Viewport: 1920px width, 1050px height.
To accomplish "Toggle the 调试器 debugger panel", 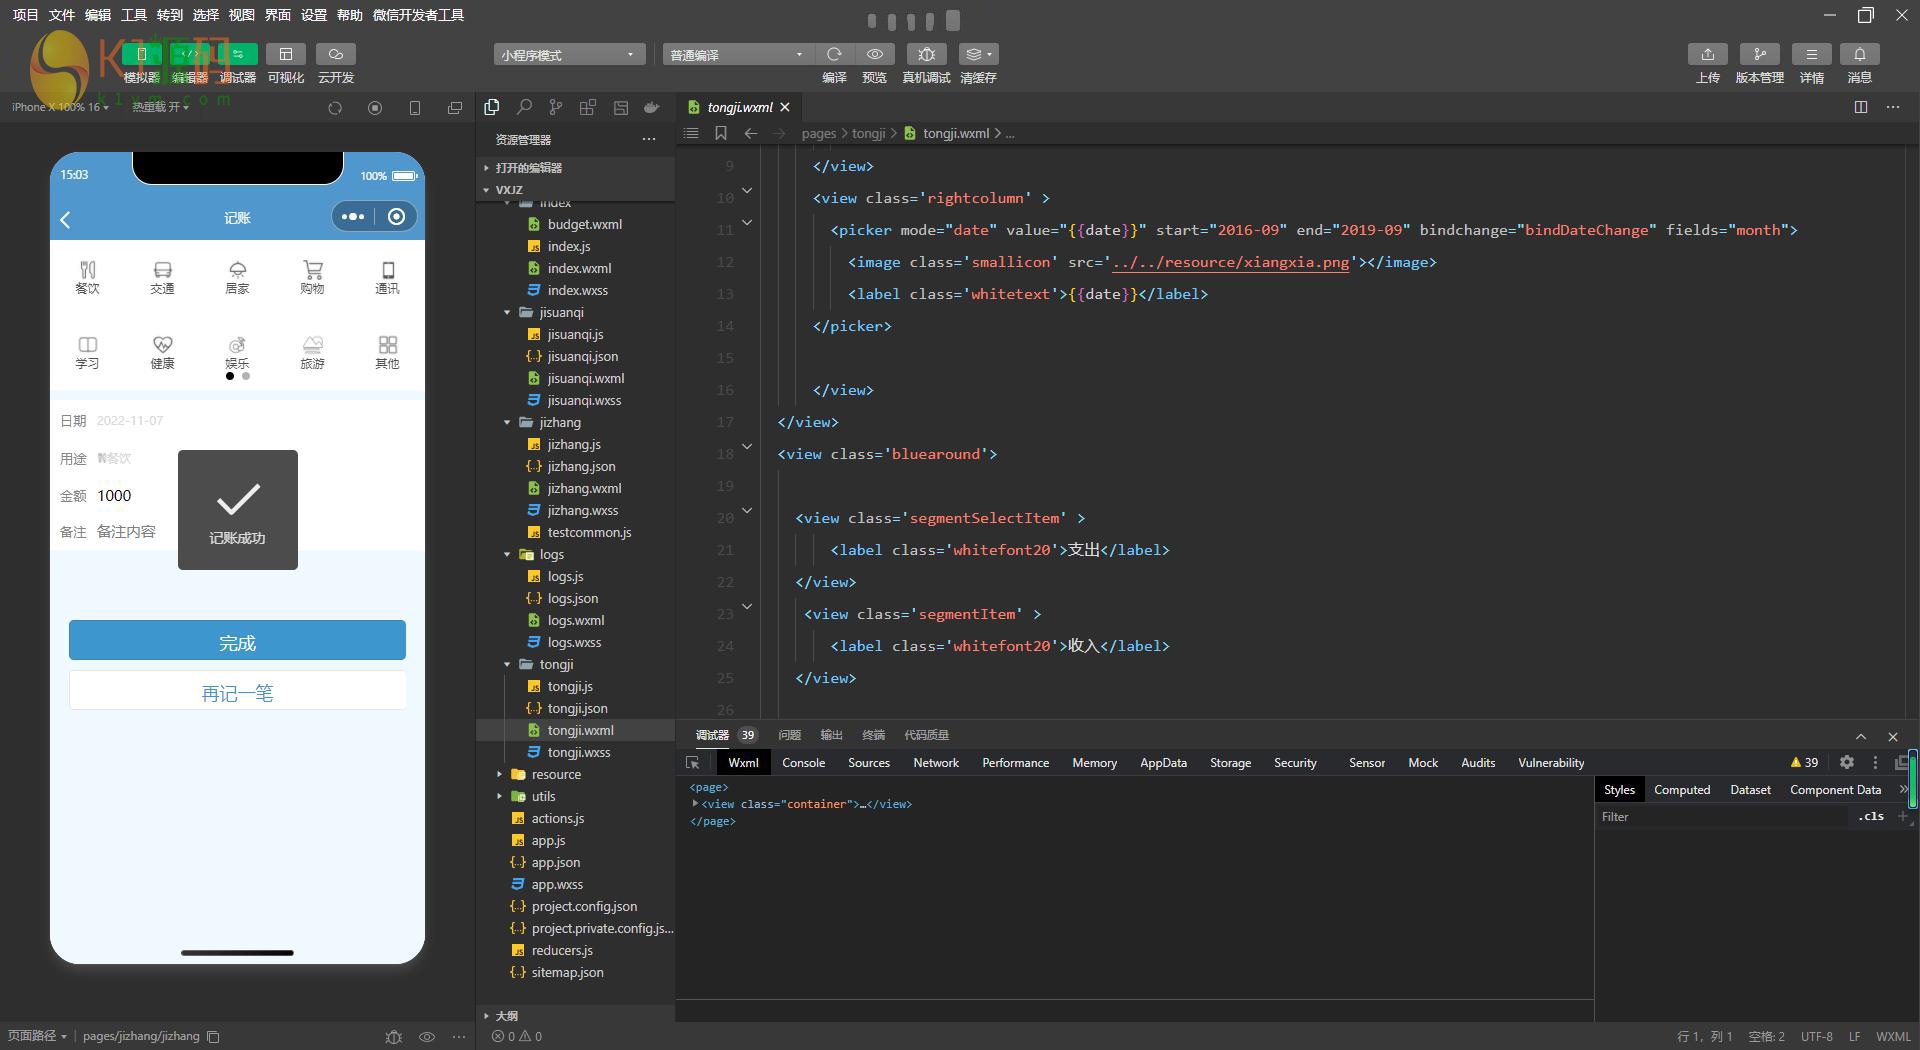I will pos(237,54).
